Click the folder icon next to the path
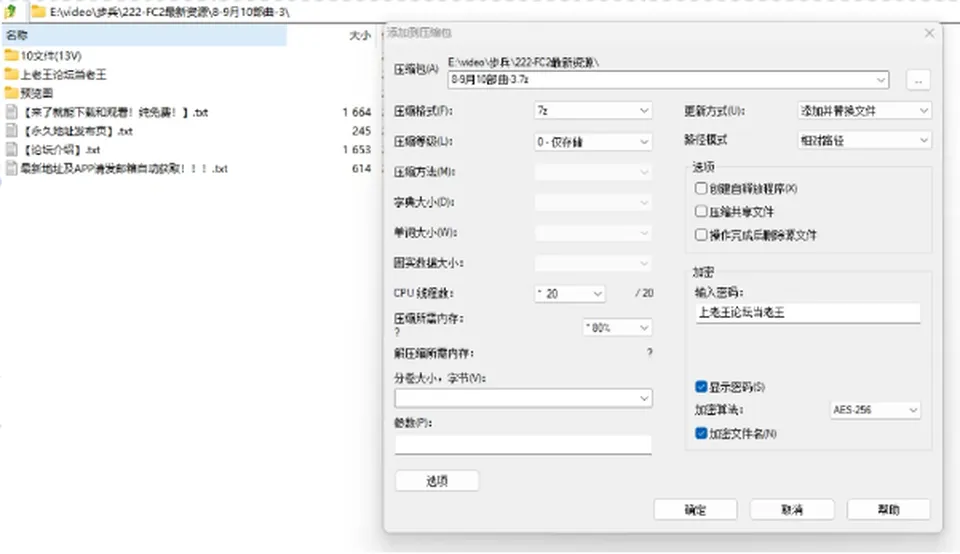 coord(38,12)
